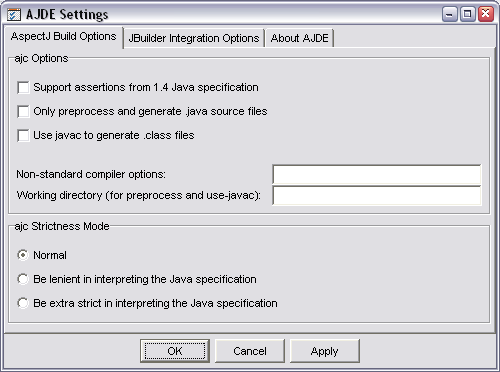
Task: Show the About AJDE tab
Action: [299, 38]
